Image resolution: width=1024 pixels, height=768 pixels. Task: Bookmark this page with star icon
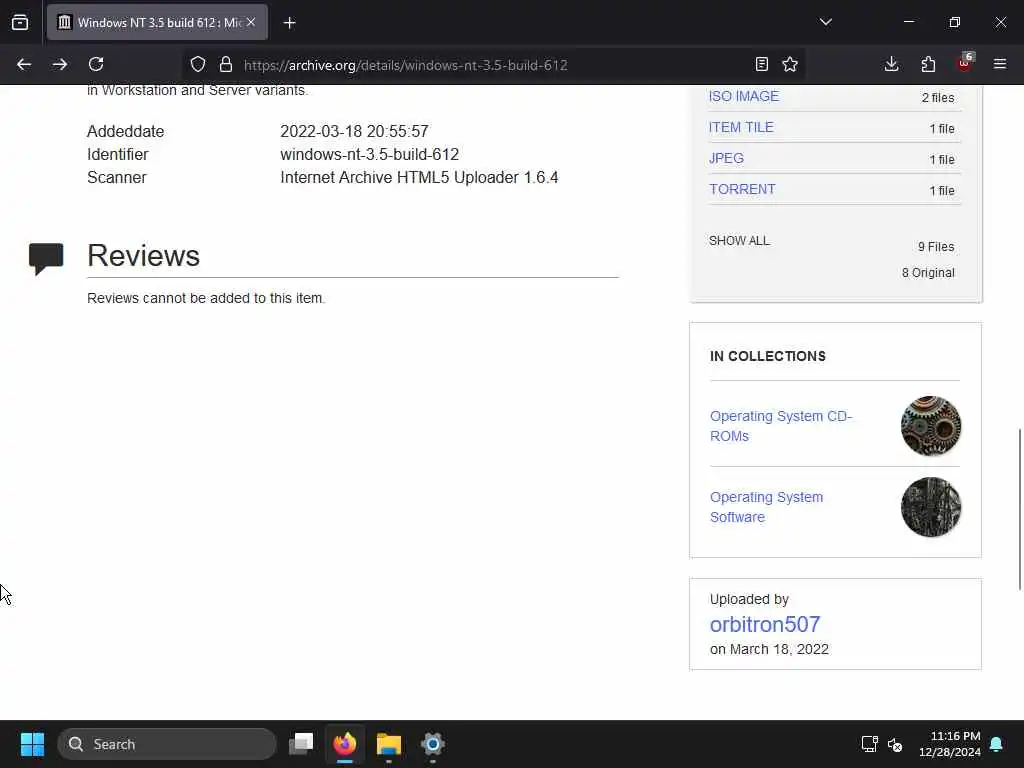[790, 64]
